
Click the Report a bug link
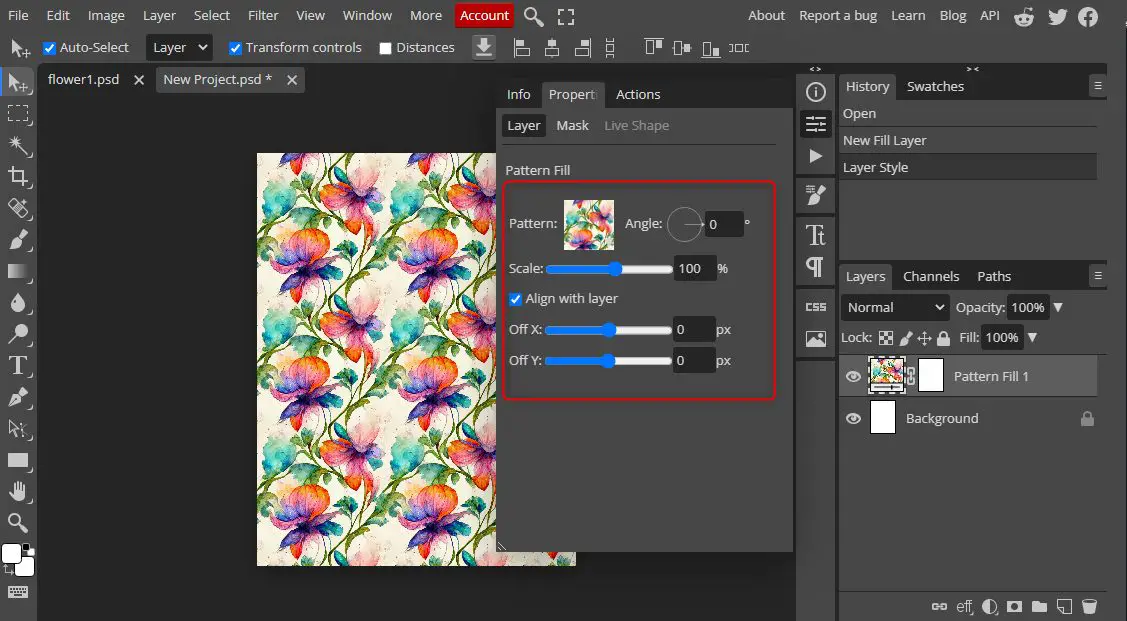click(838, 15)
